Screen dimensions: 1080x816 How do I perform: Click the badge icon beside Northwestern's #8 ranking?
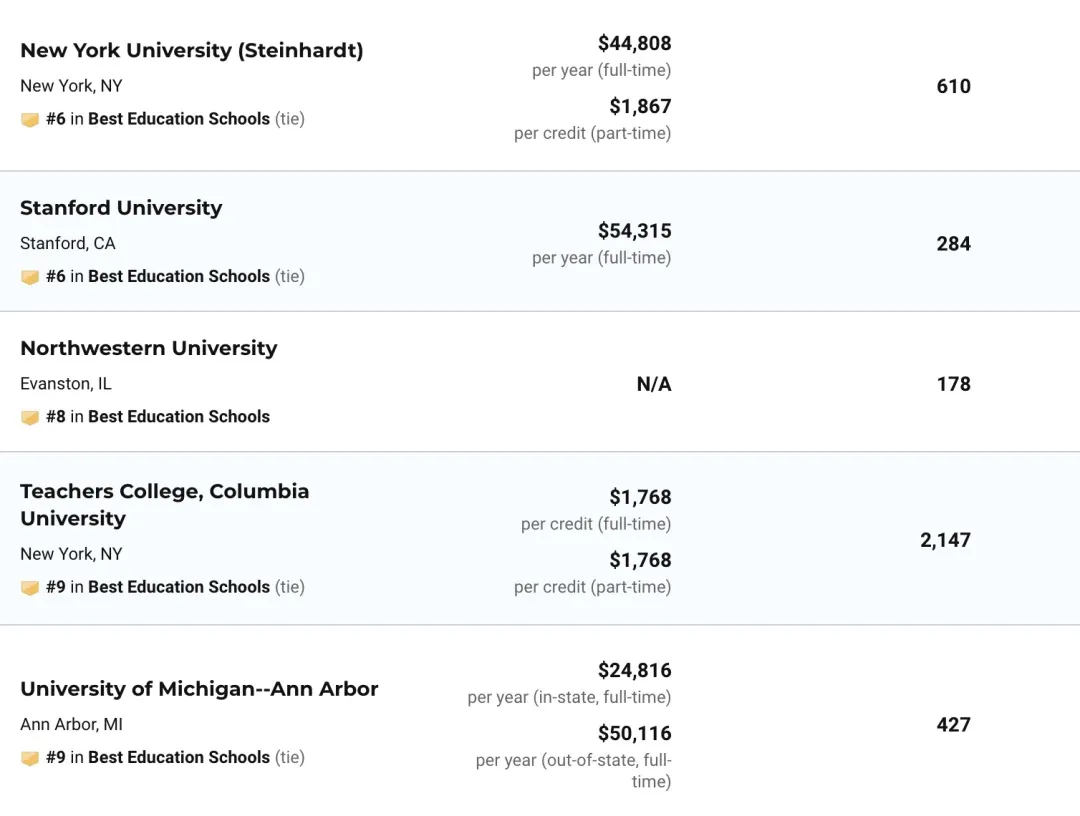point(30,417)
